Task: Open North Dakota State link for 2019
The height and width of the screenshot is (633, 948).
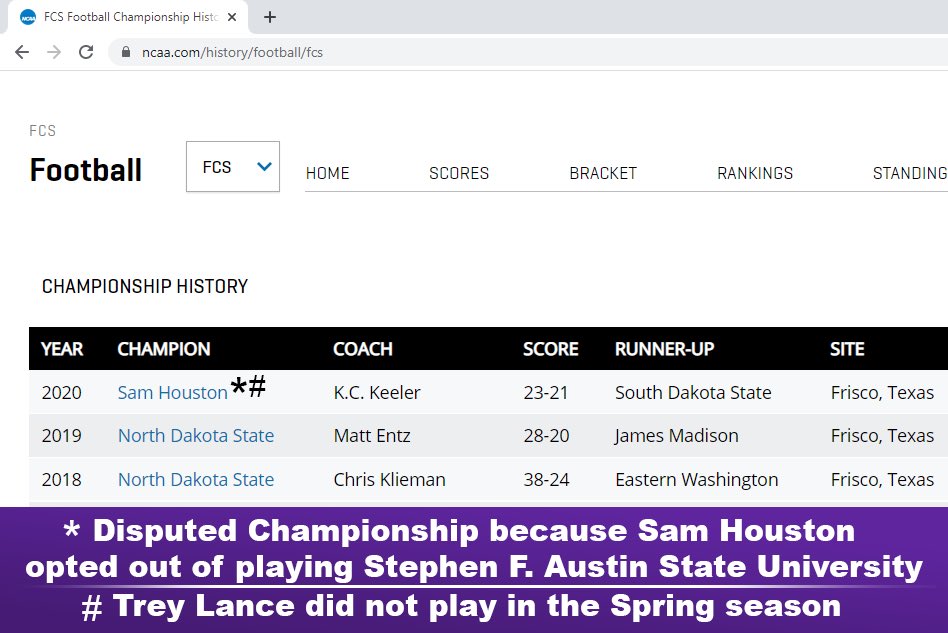Action: (196, 436)
